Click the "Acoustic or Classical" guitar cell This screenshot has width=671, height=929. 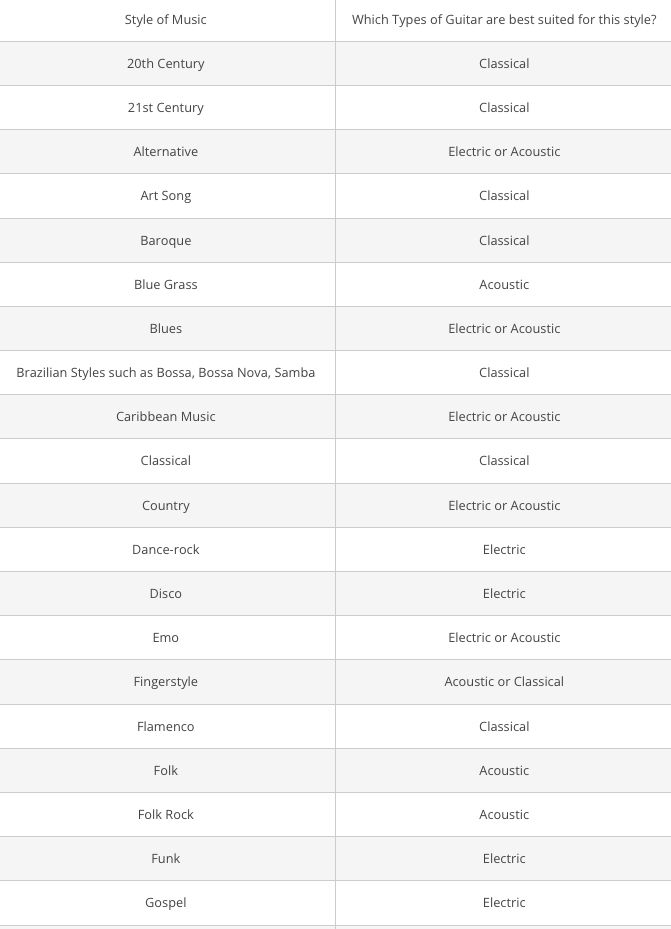[504, 682]
